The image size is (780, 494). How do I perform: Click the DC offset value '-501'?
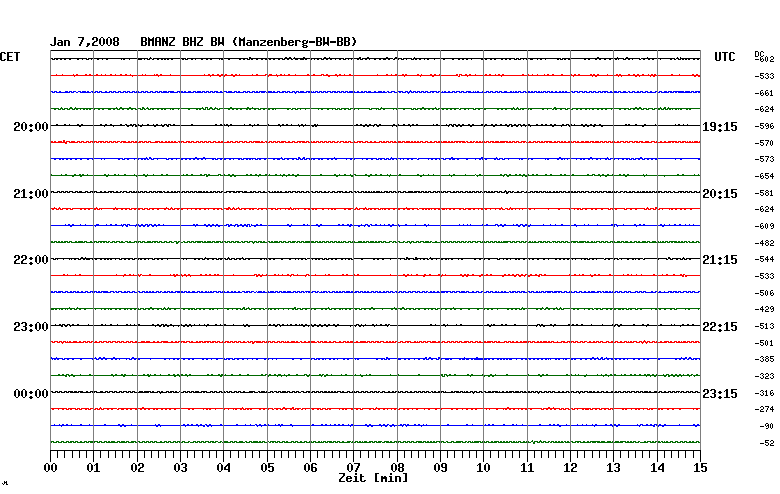pyautogui.click(x=764, y=343)
